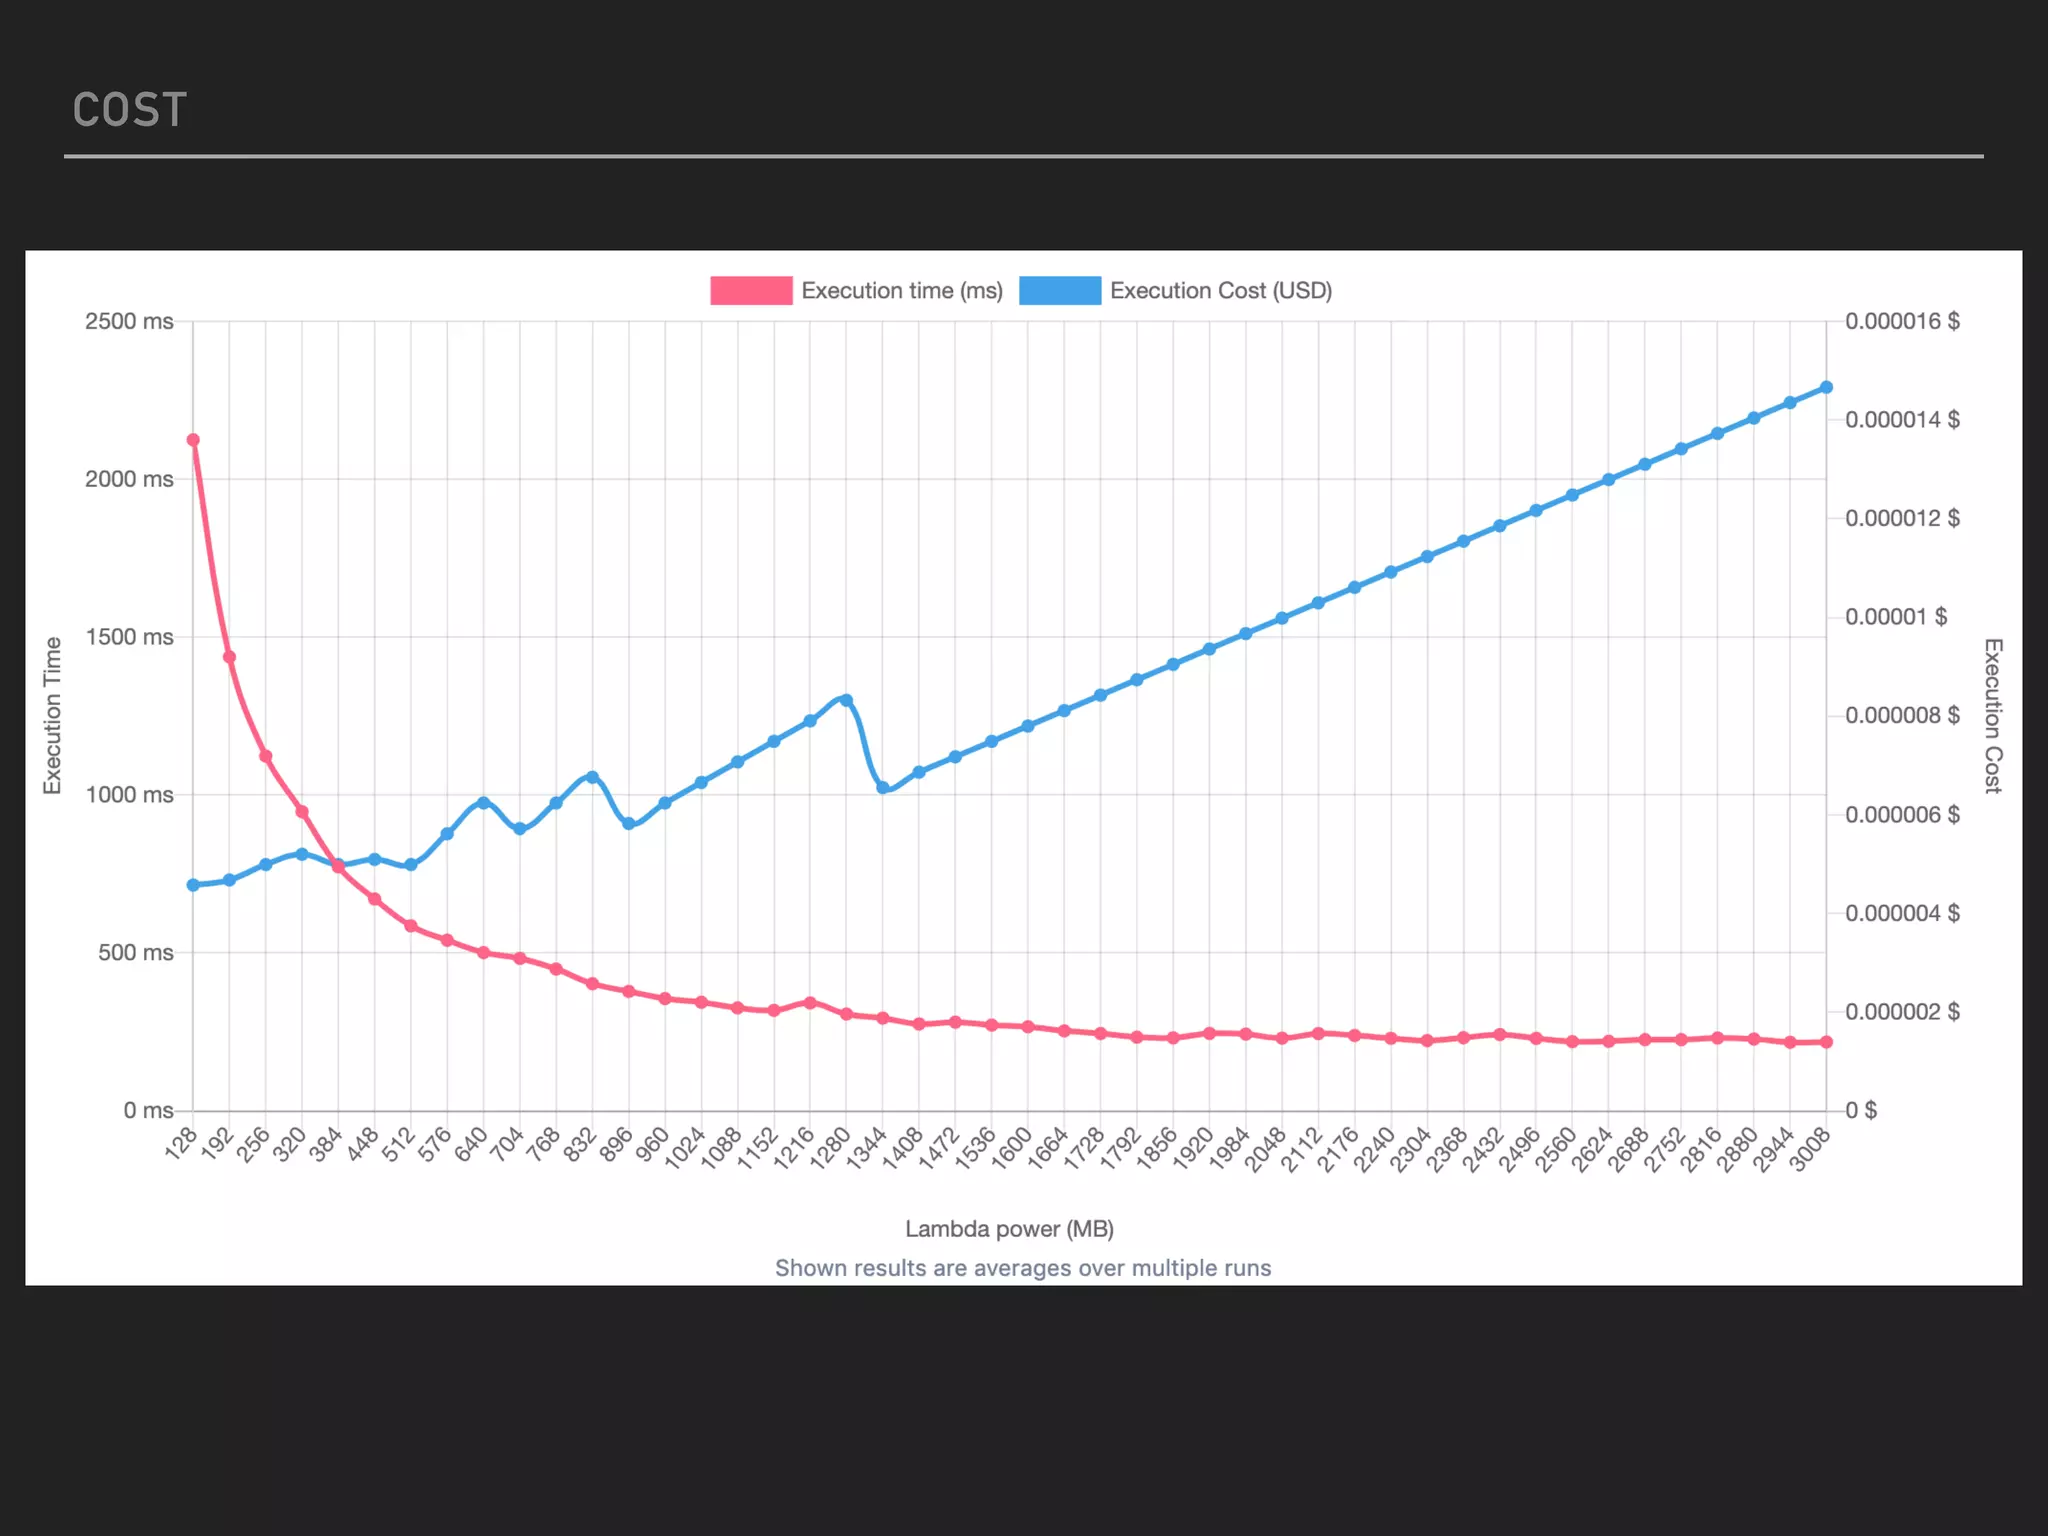Click the blue cost dip at 1344 MB

click(x=883, y=788)
